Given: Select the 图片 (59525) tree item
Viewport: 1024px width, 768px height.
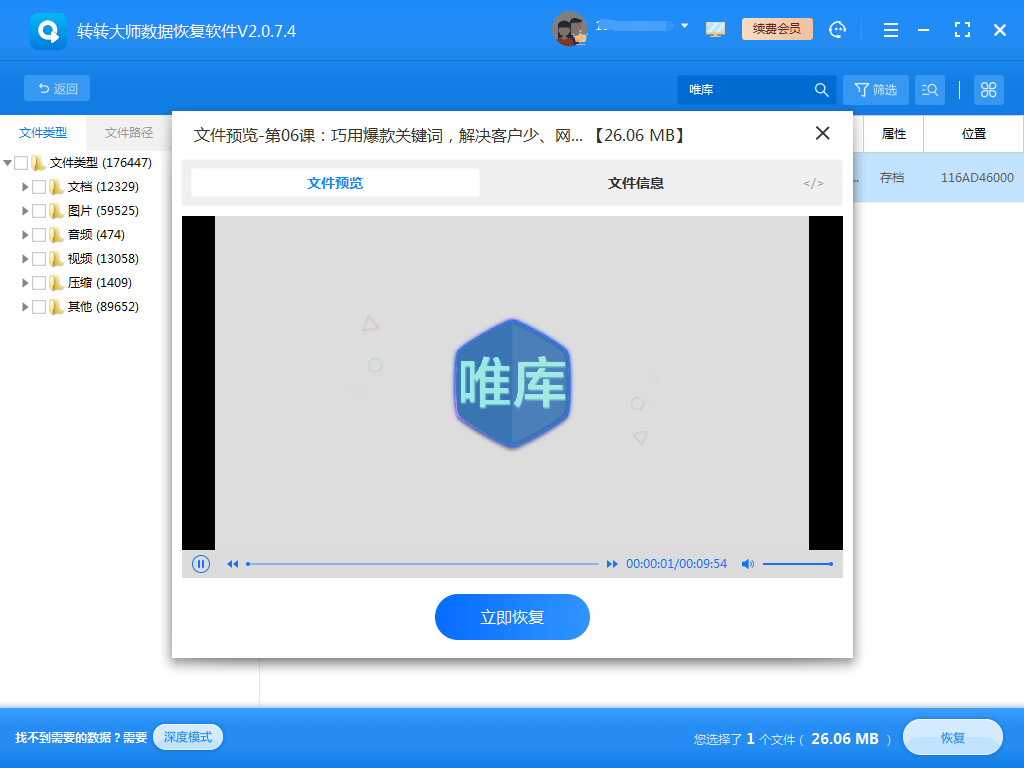Looking at the screenshot, I should (103, 211).
